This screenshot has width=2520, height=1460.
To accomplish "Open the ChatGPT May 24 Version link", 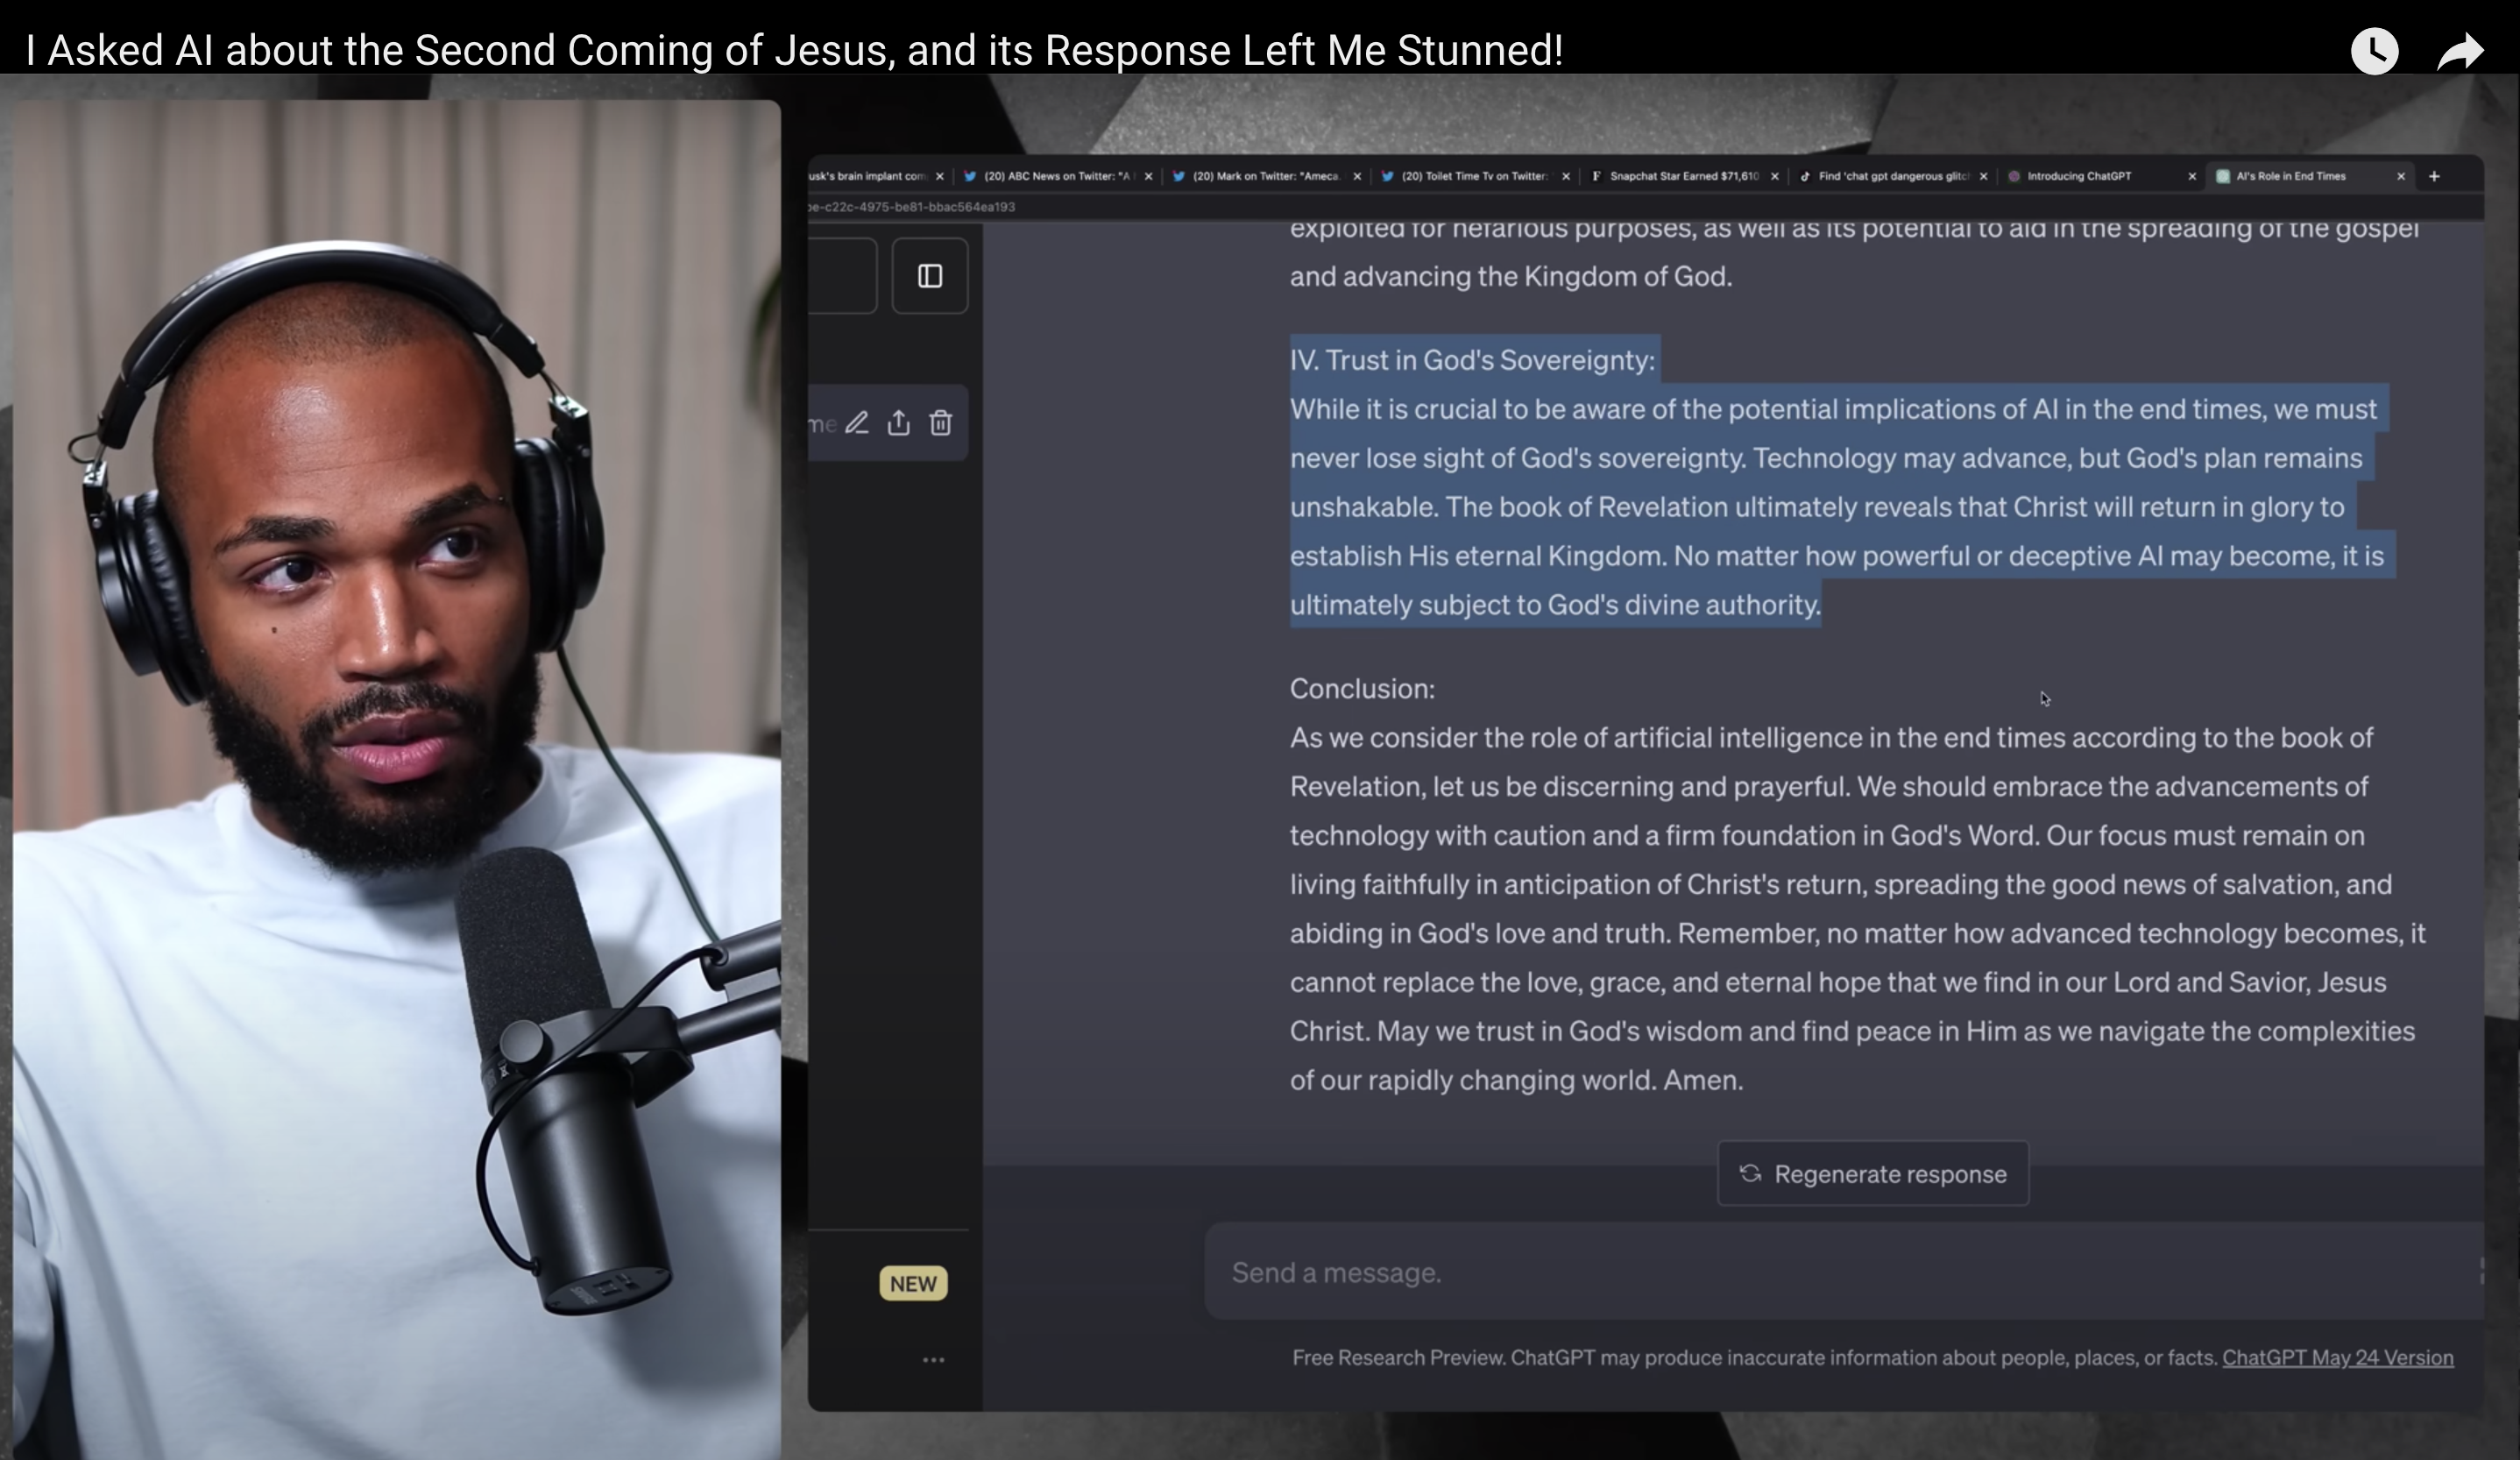I will [x=2338, y=1358].
